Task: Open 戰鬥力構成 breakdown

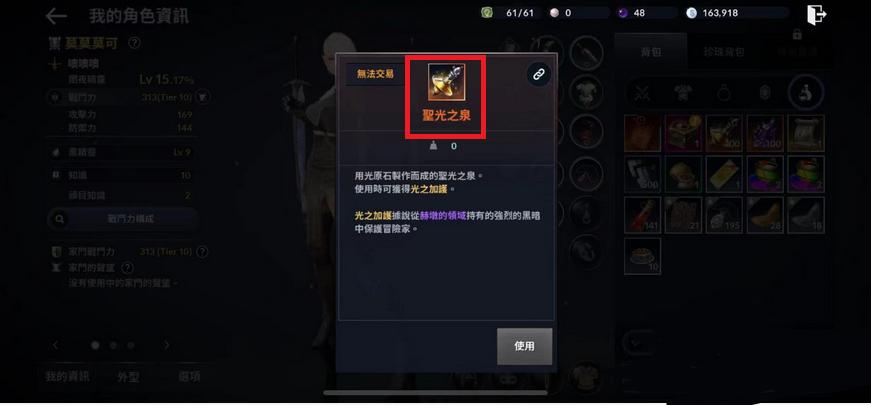Action: tap(123, 219)
